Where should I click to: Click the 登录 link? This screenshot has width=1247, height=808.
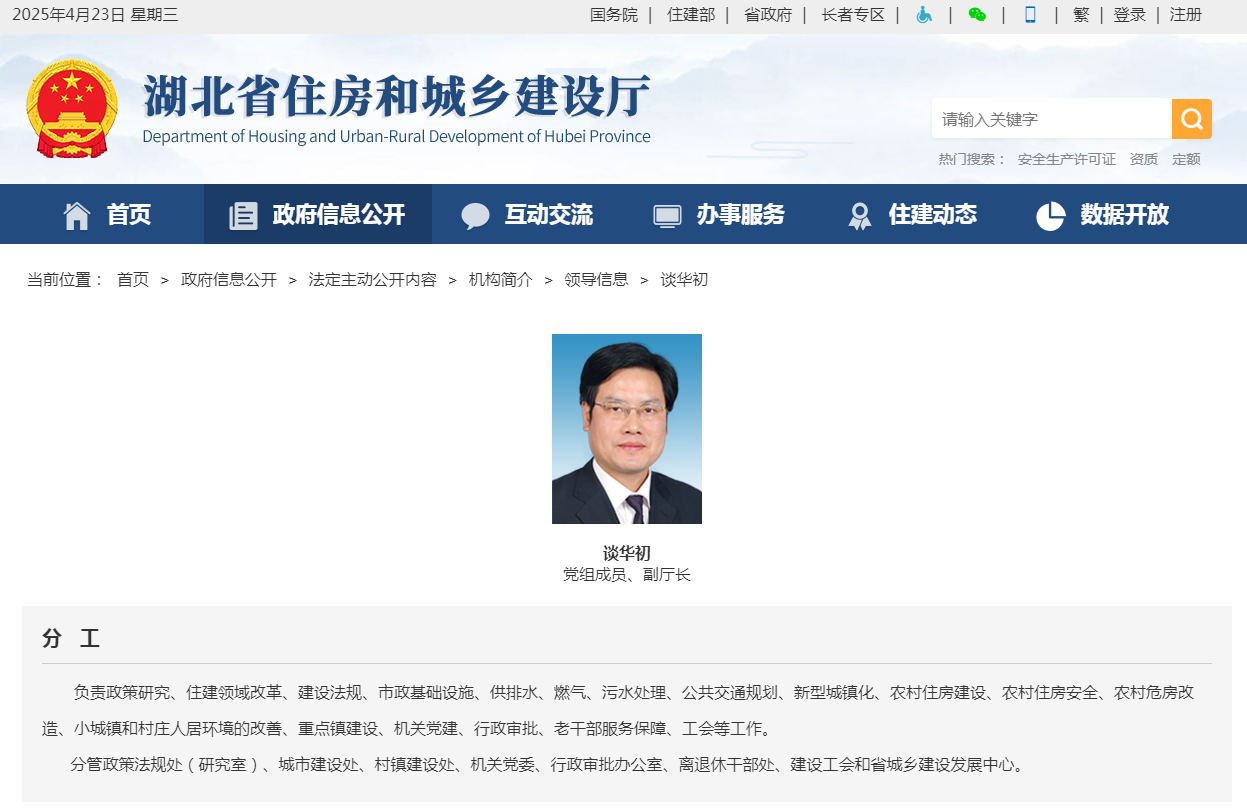click(1129, 14)
